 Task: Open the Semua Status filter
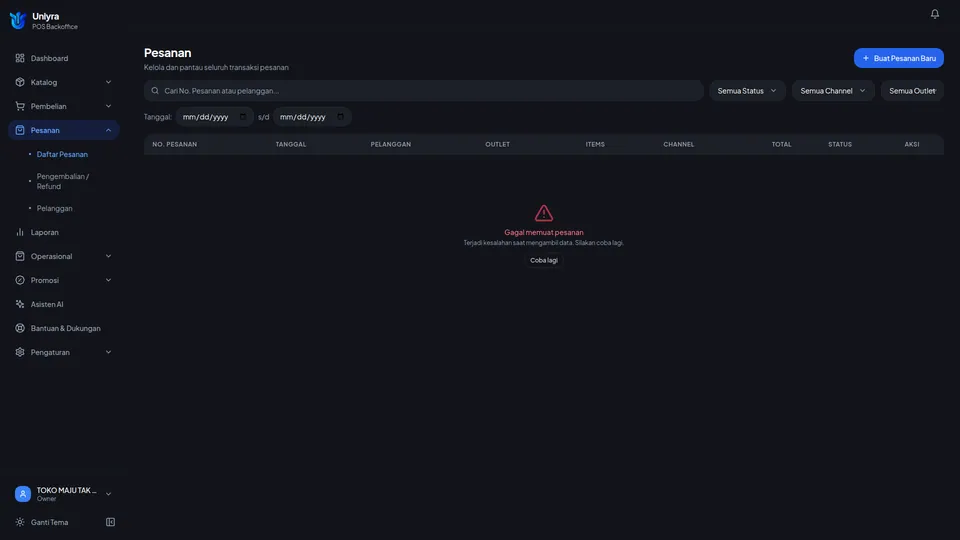[x=747, y=91]
